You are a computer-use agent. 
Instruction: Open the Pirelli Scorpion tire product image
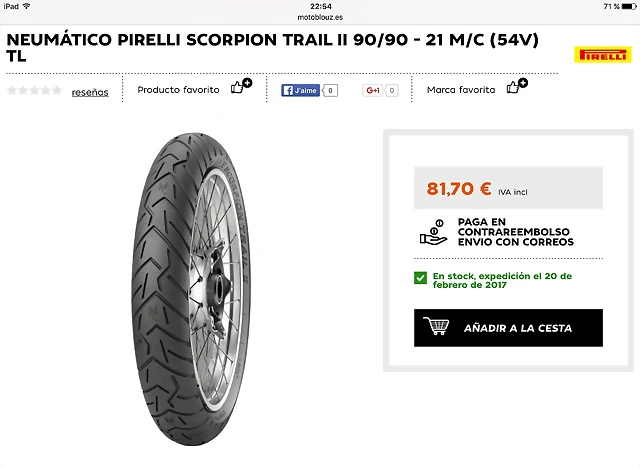tap(191, 288)
